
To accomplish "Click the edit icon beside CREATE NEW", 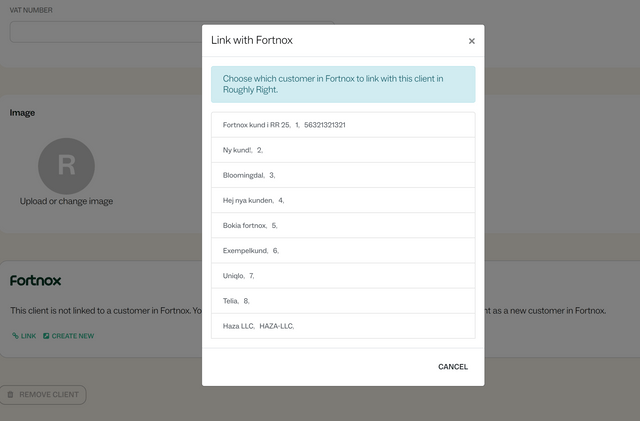I will point(46,336).
